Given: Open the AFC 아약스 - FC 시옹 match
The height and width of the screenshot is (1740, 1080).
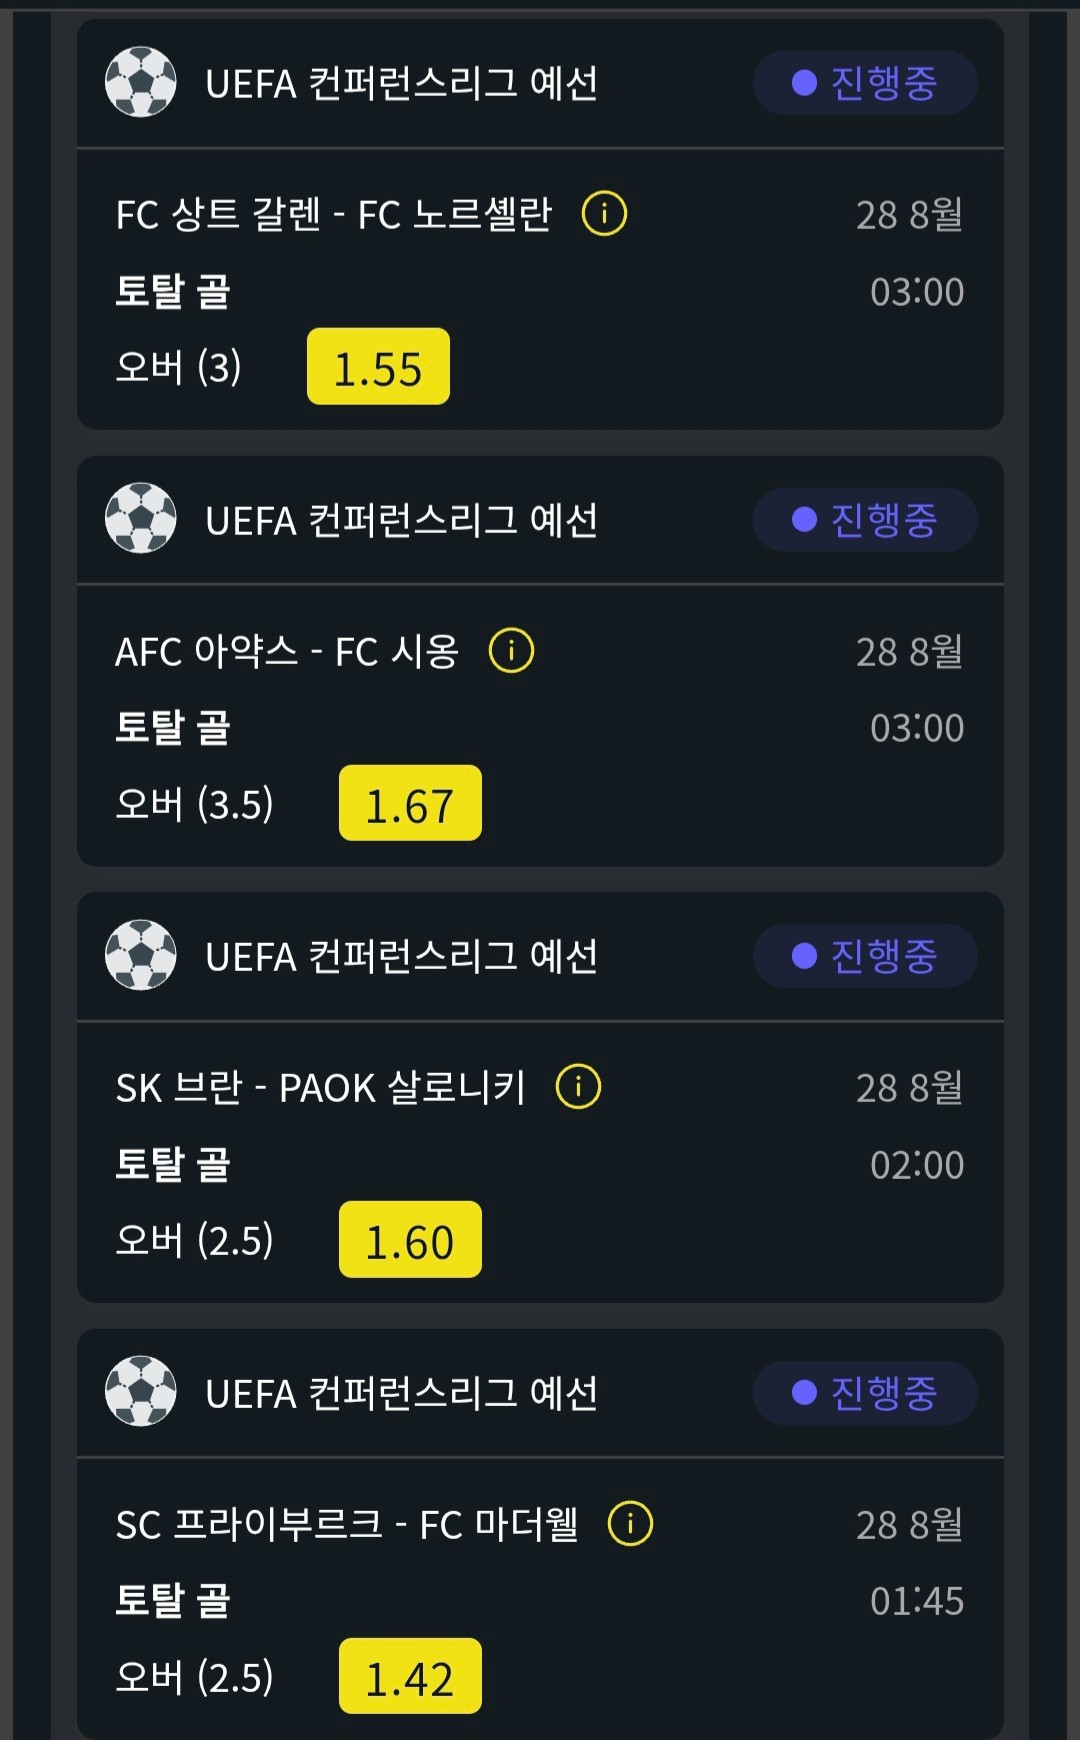Looking at the screenshot, I should [287, 651].
